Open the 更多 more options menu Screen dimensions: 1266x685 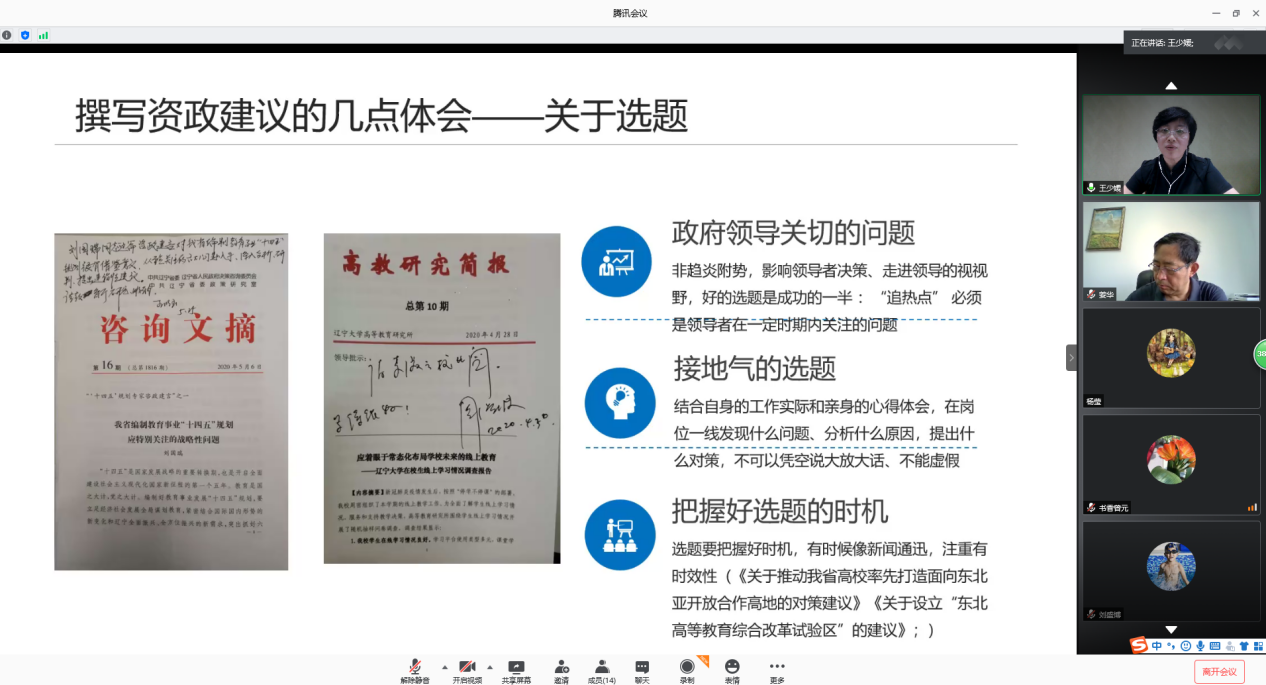click(777, 671)
